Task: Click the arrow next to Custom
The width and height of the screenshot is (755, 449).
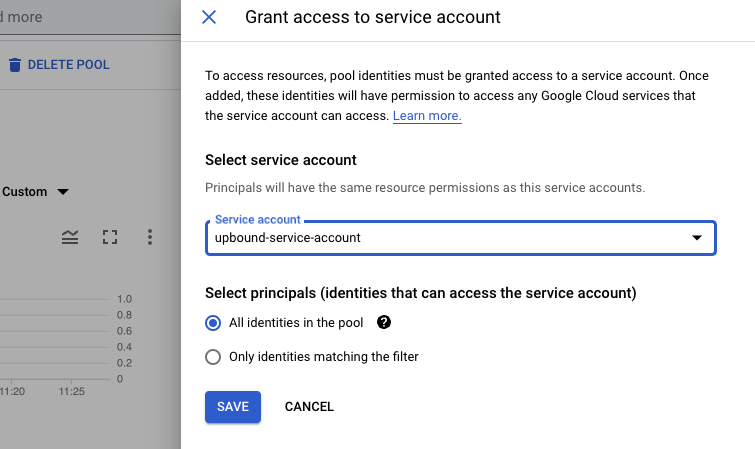Action: point(63,192)
